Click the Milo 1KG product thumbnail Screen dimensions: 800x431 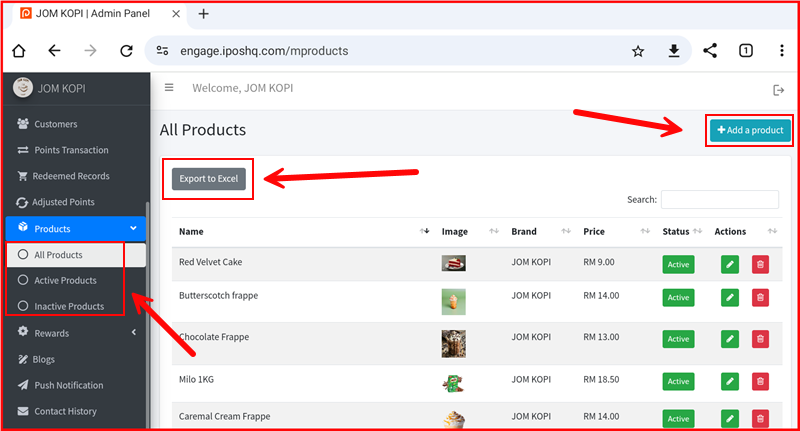453,382
